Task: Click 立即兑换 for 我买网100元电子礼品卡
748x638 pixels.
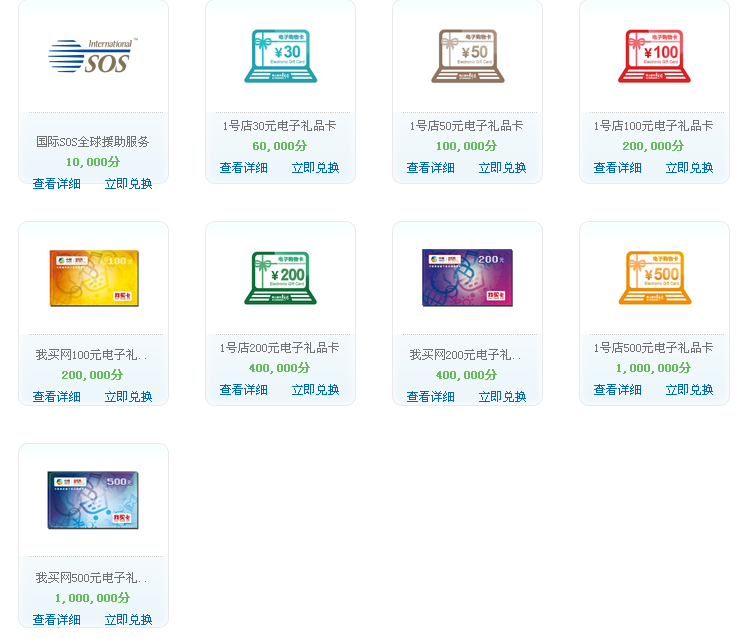Action: click(128, 397)
